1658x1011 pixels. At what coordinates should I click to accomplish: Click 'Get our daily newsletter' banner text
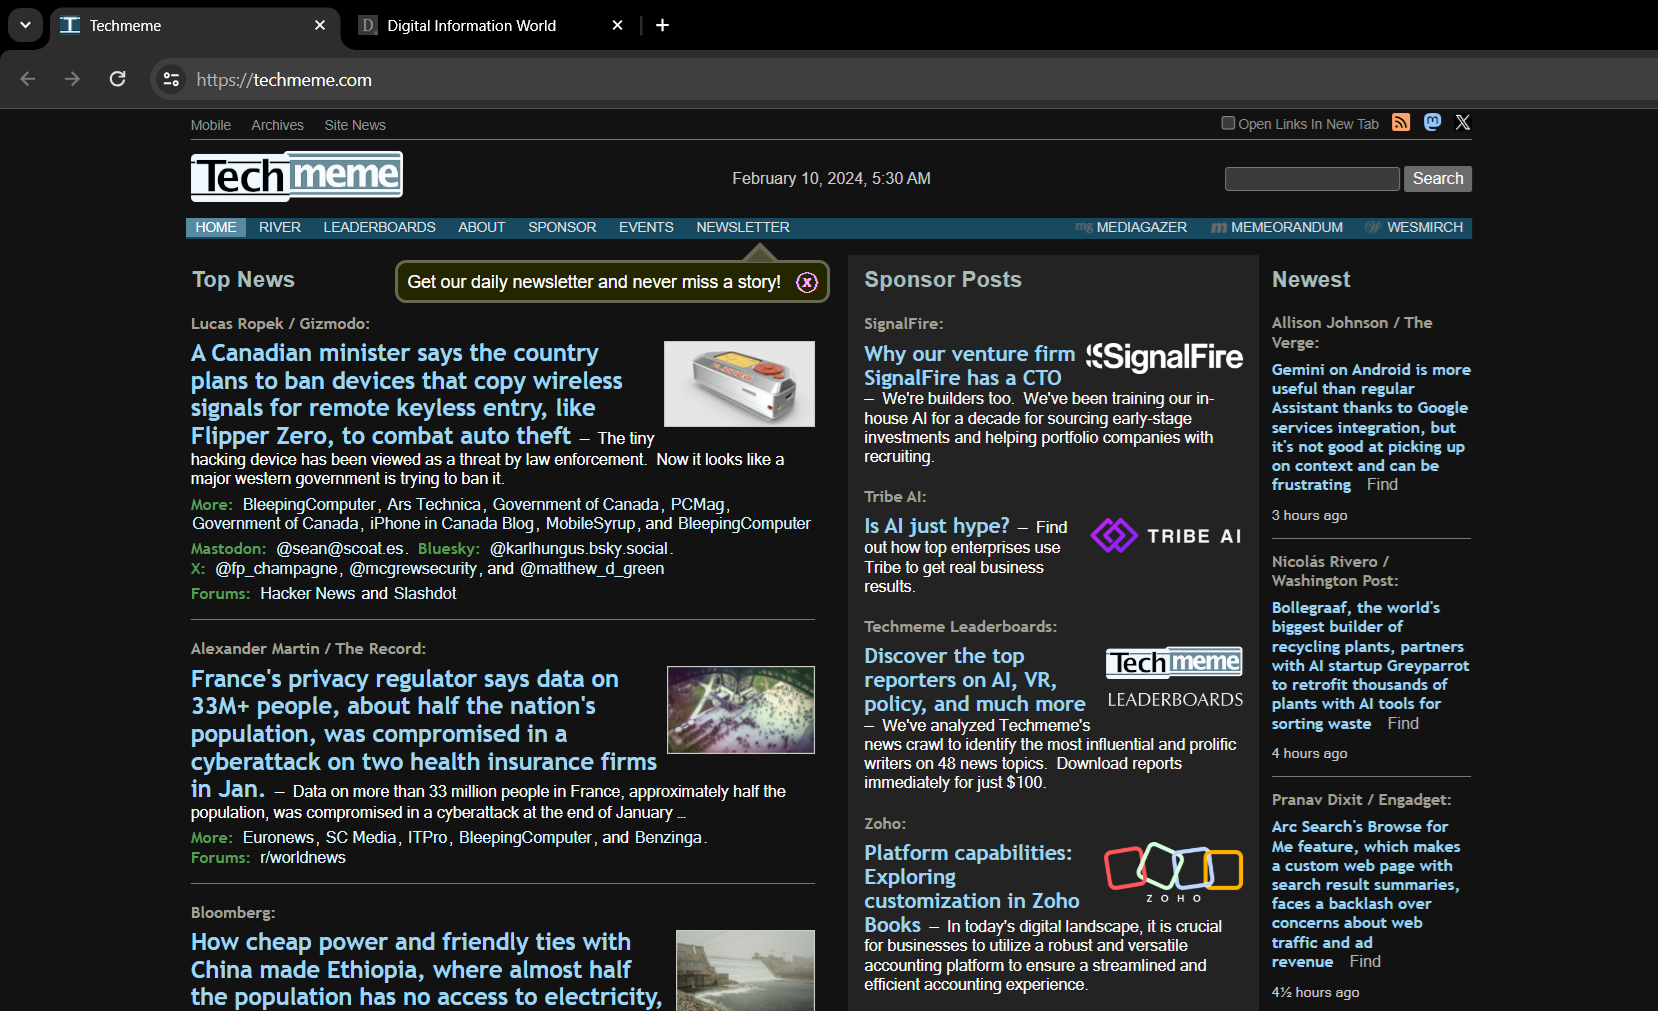click(x=594, y=283)
